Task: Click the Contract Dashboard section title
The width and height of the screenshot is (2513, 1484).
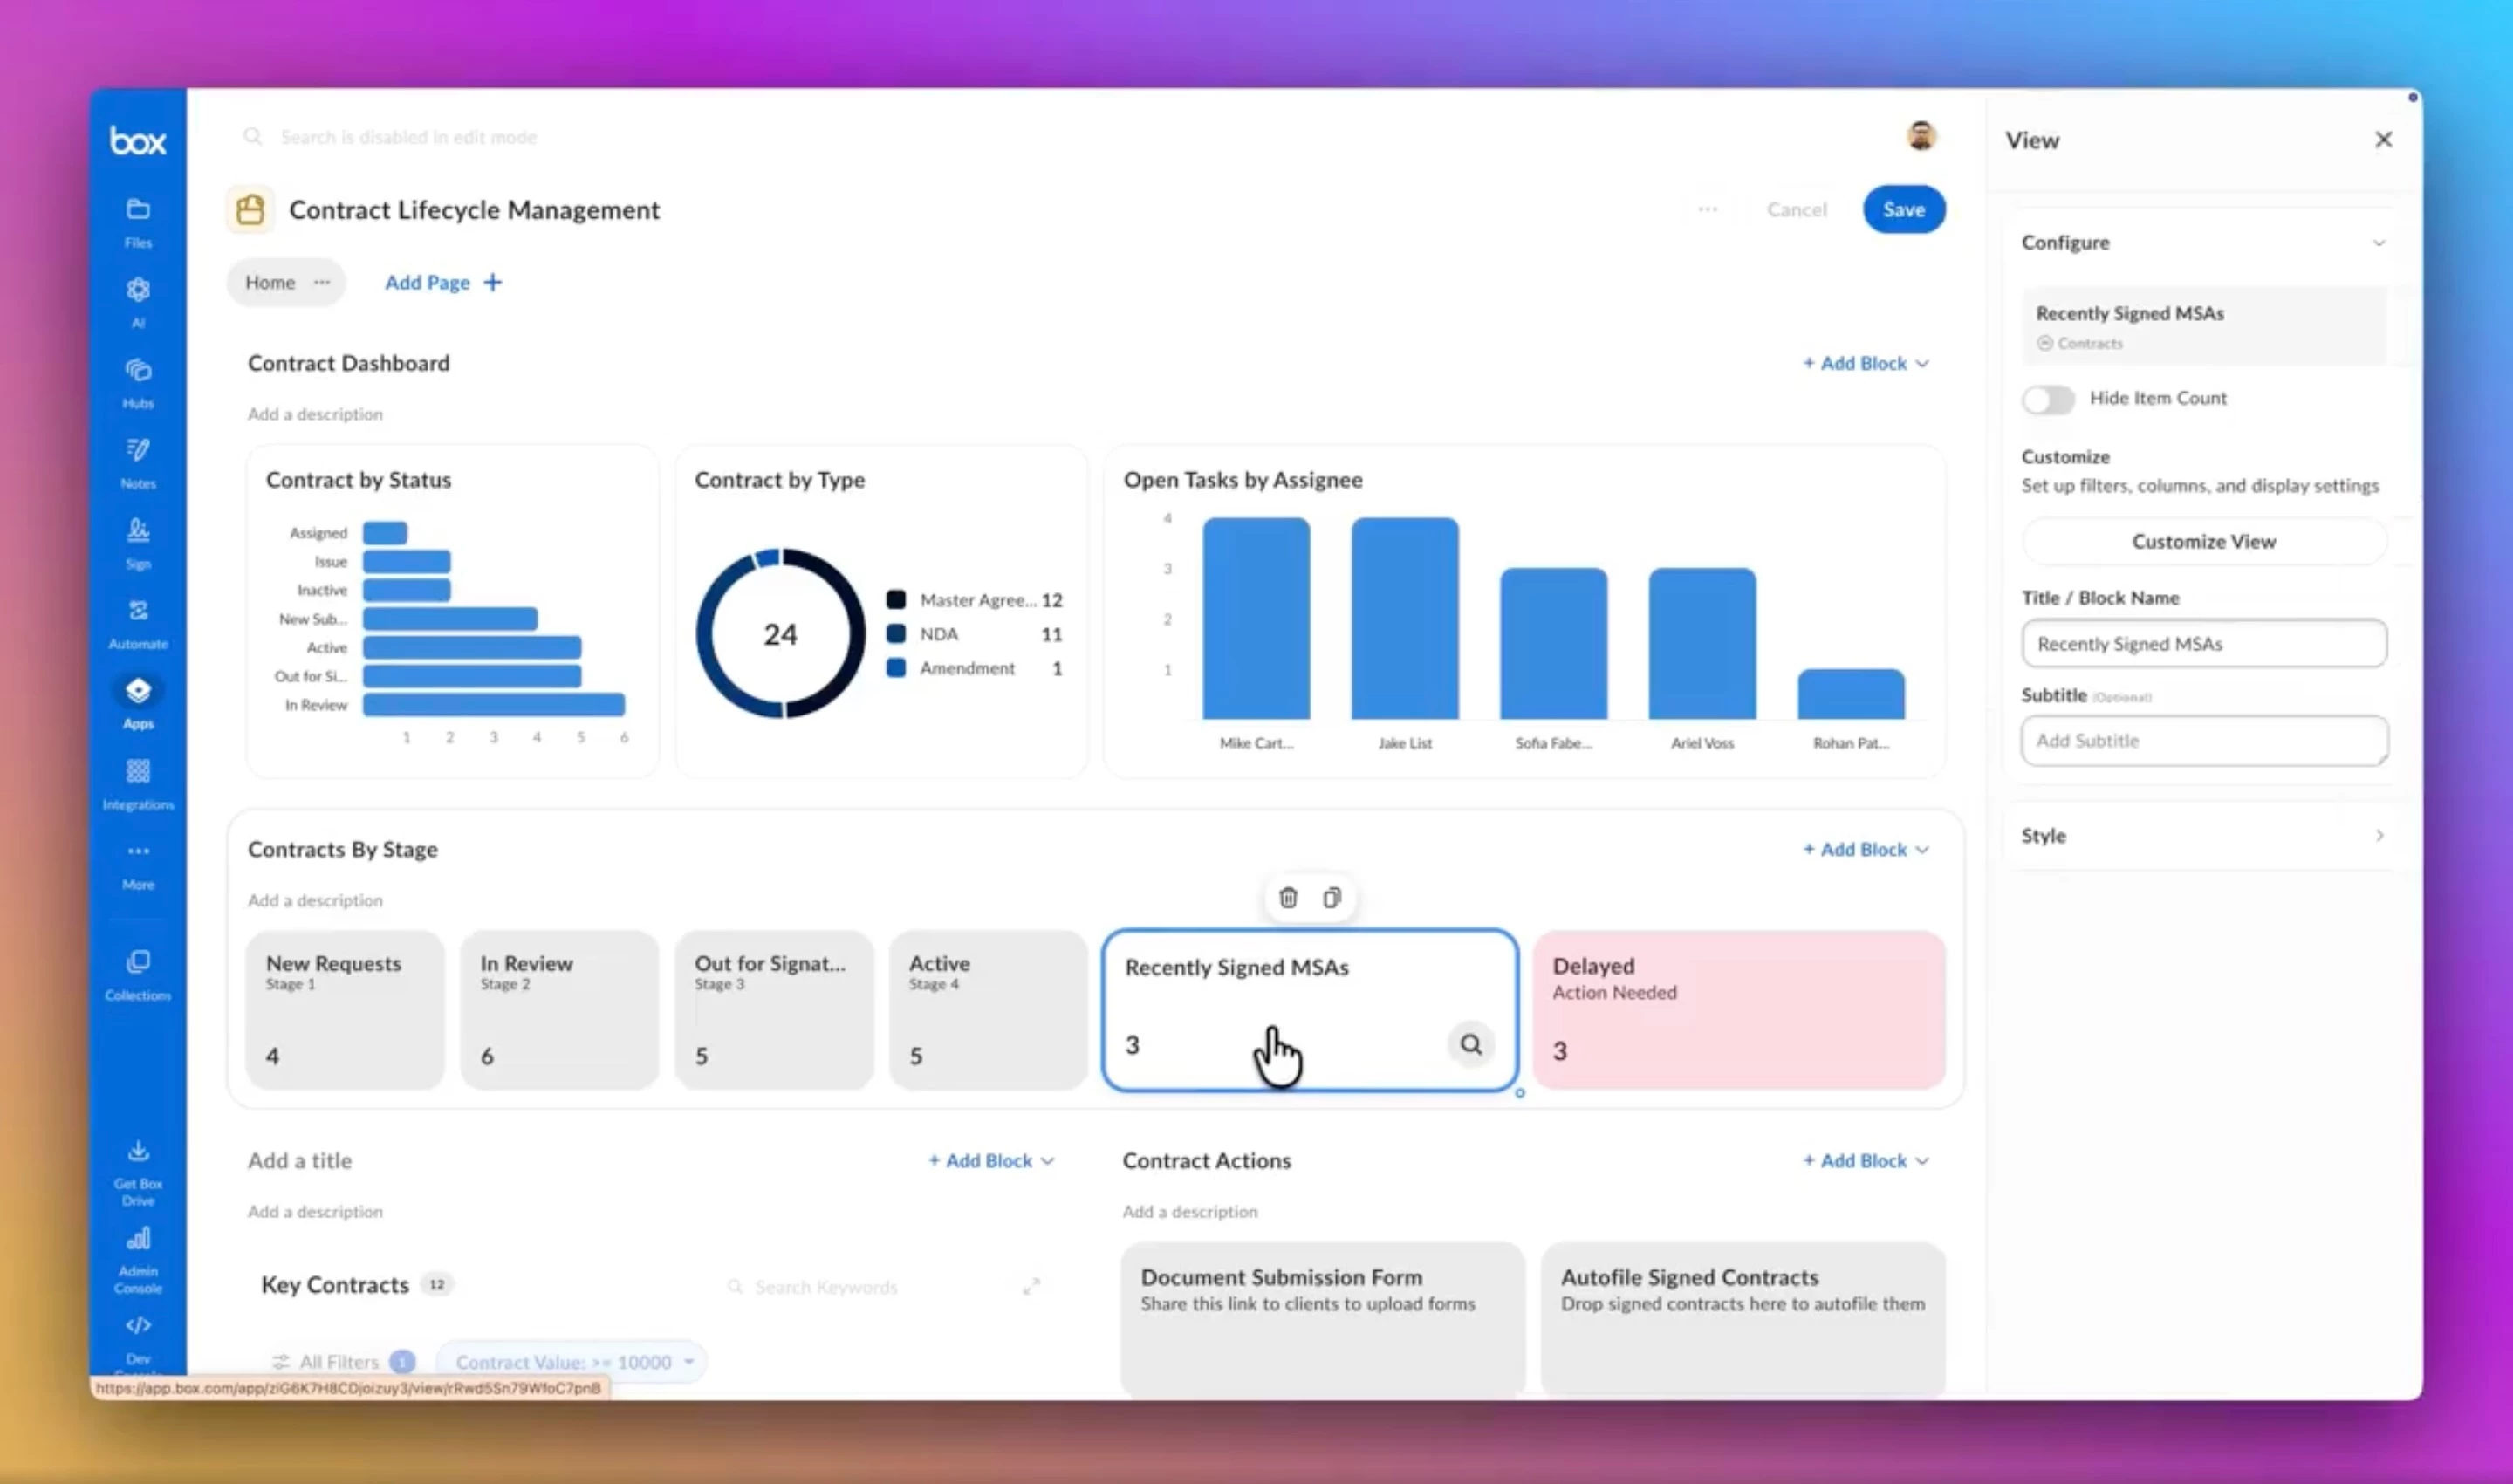Action: point(349,363)
